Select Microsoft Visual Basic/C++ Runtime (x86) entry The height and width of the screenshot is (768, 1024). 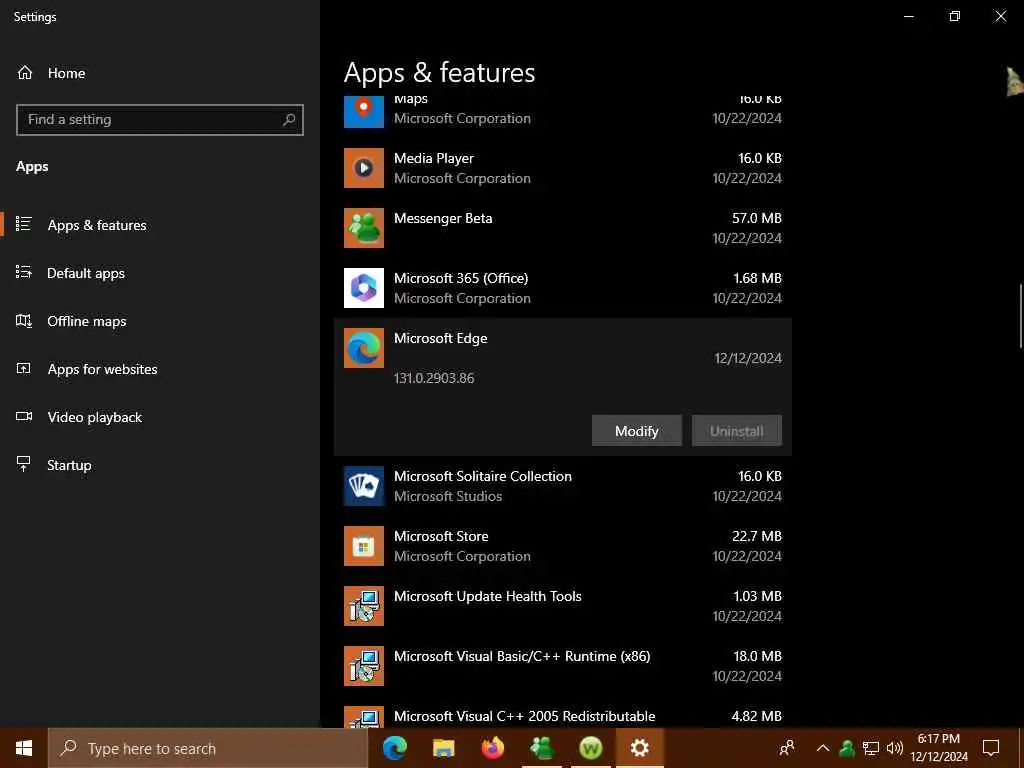522,656
